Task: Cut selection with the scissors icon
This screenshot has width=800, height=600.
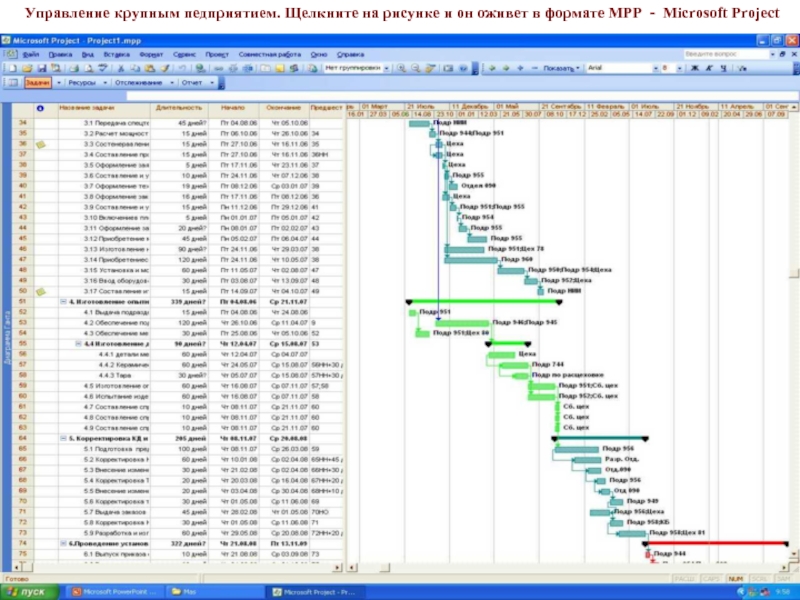Action: [x=121, y=68]
